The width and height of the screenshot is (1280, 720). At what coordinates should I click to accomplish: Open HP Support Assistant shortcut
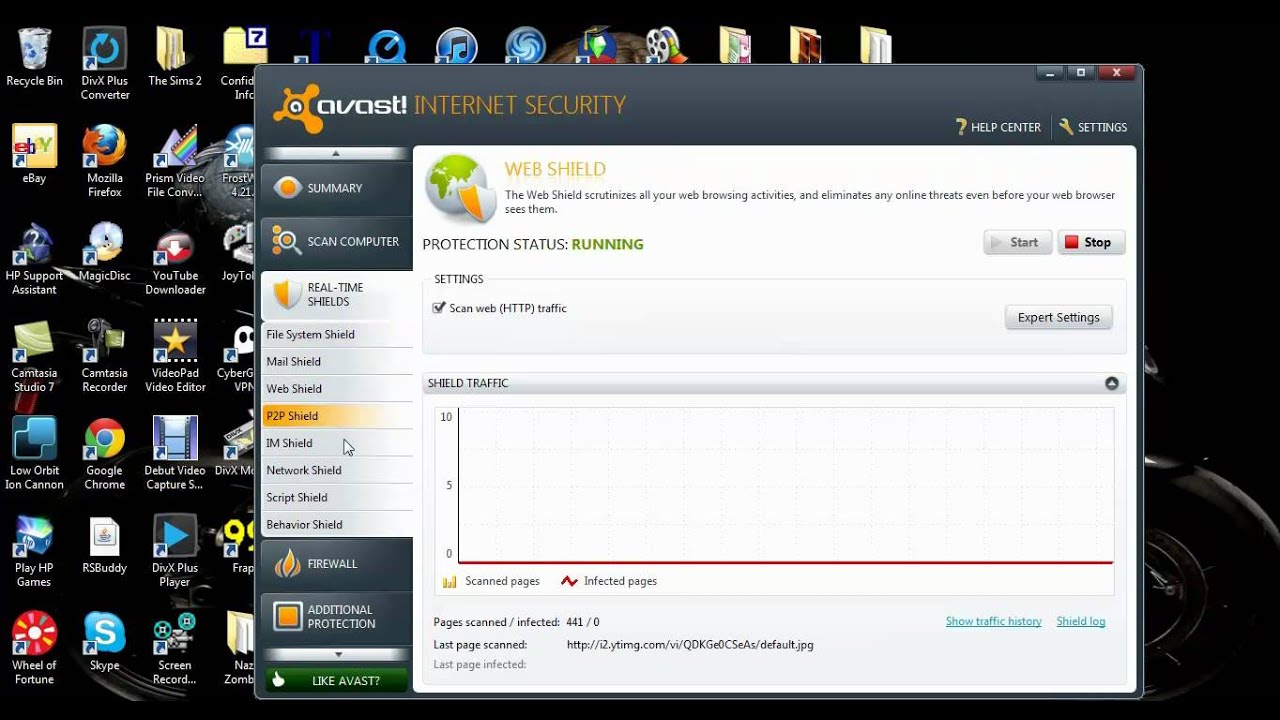pos(34,259)
